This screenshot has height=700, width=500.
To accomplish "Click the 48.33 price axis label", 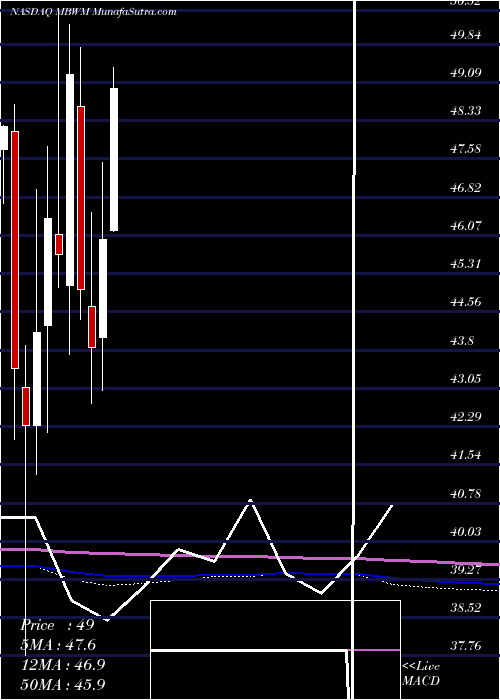I will 466,110.
